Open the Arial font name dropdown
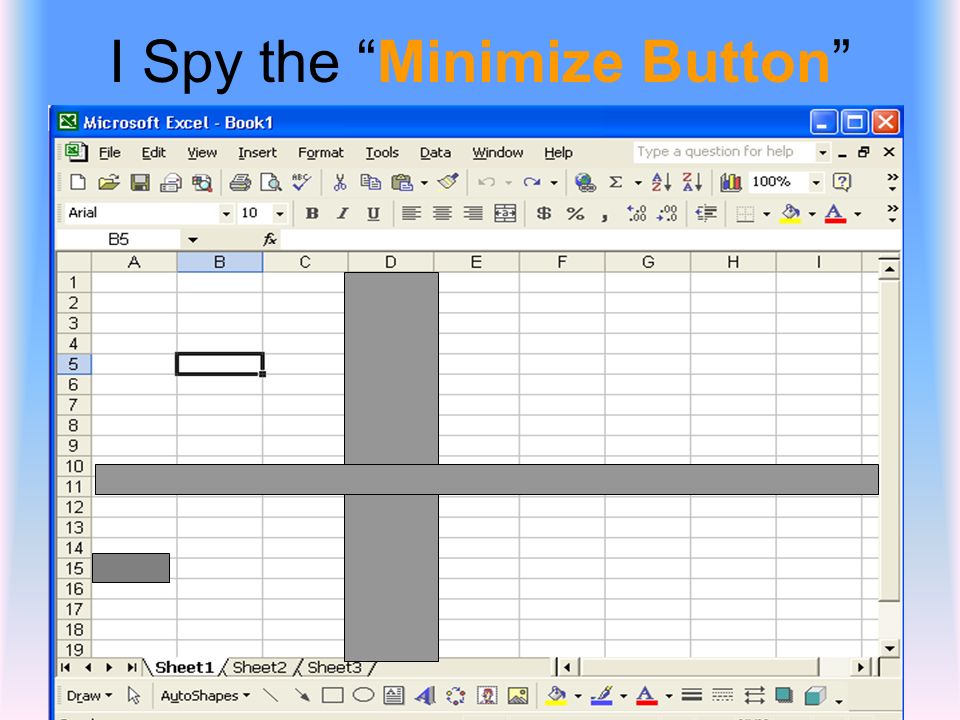Image resolution: width=960 pixels, height=720 pixels. pyautogui.click(x=226, y=214)
